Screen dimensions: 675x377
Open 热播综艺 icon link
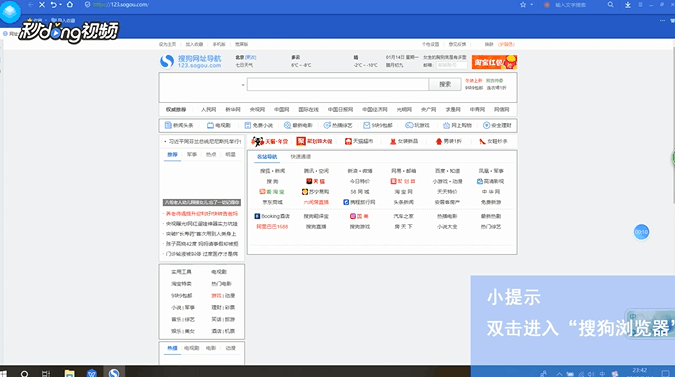(x=338, y=125)
